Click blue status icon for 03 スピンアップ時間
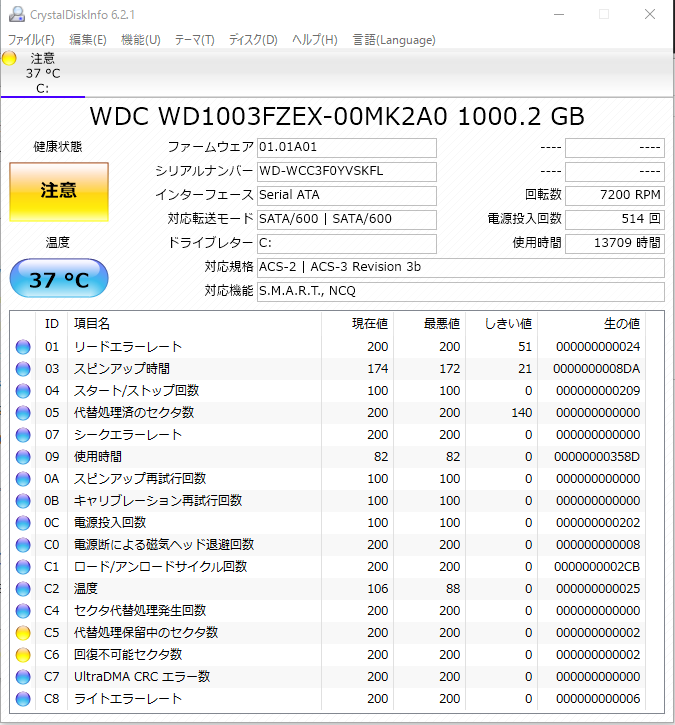 tap(23, 369)
